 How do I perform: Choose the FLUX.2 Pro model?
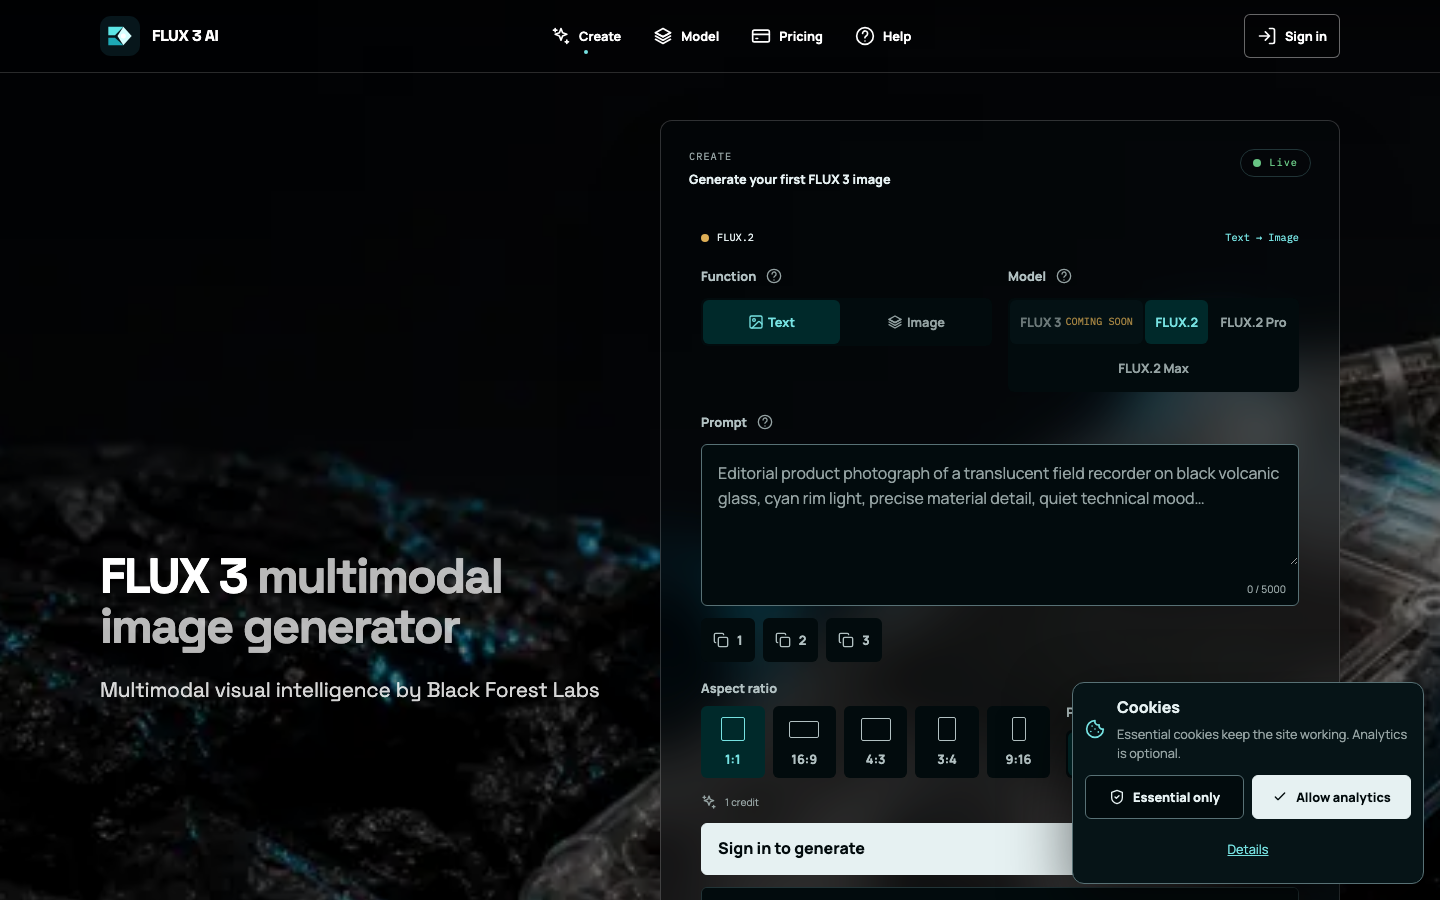(x=1253, y=322)
